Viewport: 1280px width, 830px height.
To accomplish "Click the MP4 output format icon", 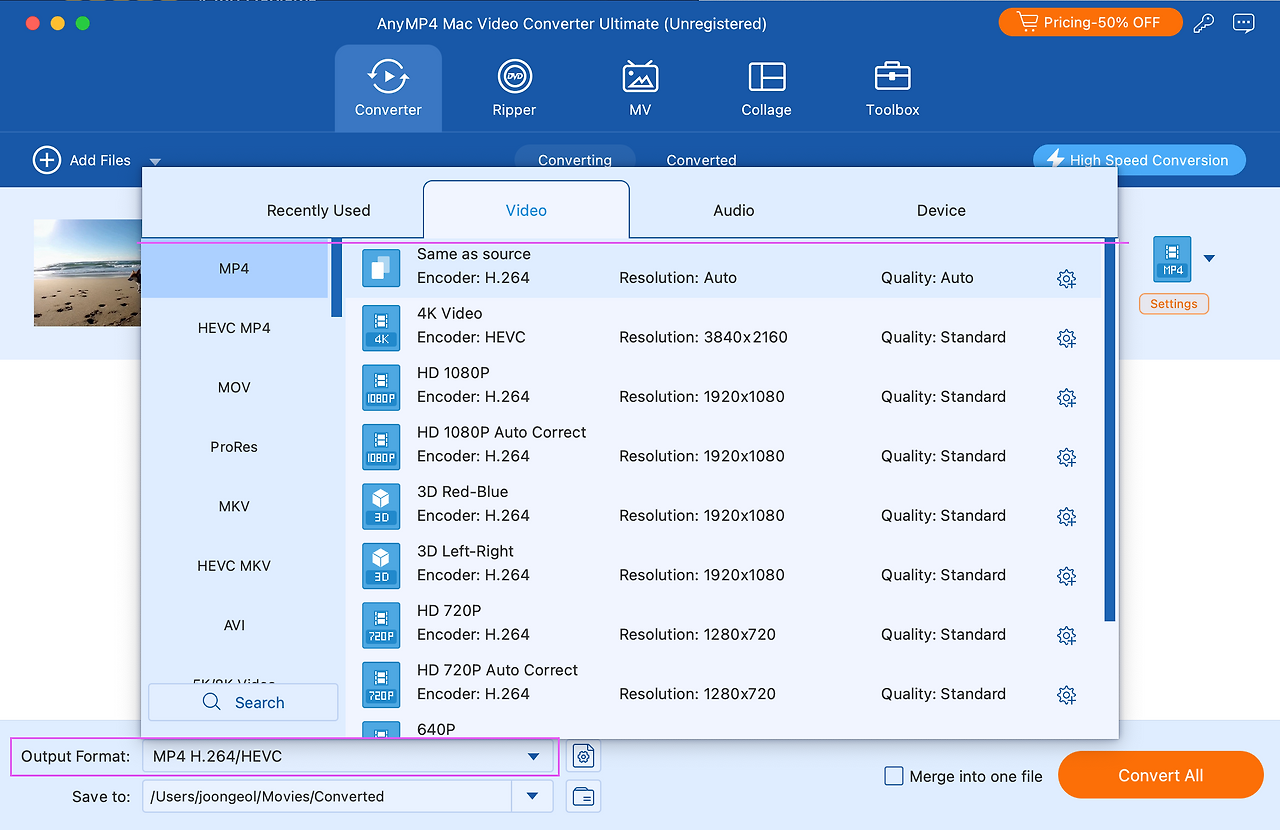I will pyautogui.click(x=1172, y=259).
